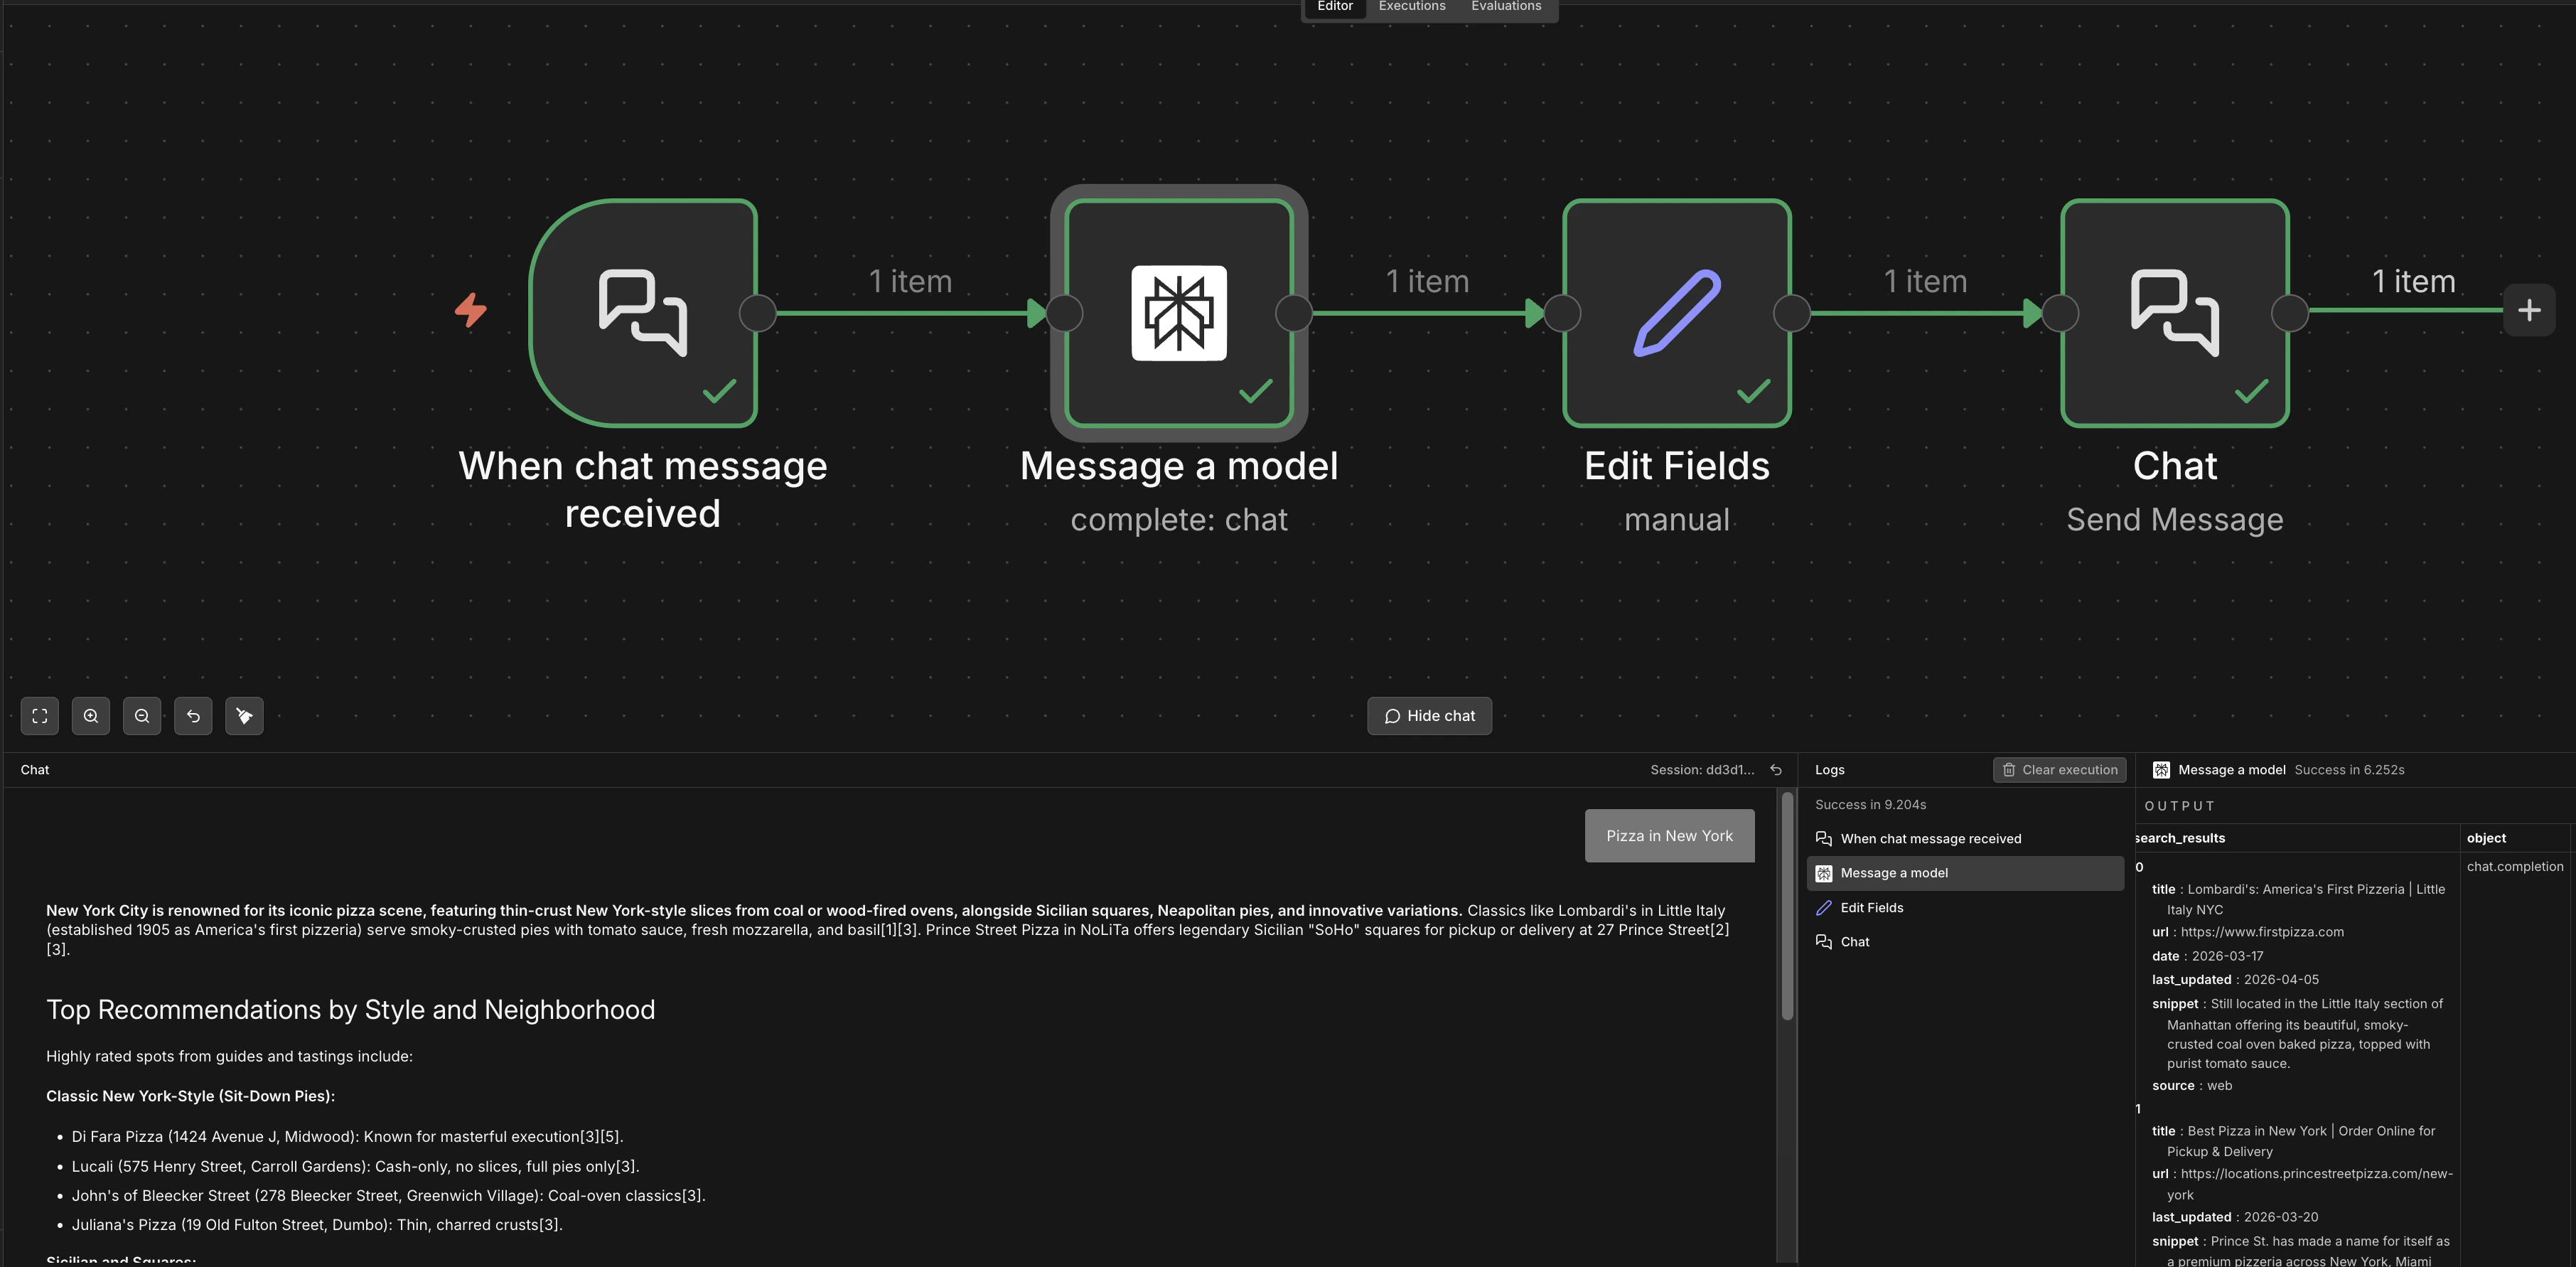
Task: Toggle Hide chat panel
Action: pos(1429,715)
